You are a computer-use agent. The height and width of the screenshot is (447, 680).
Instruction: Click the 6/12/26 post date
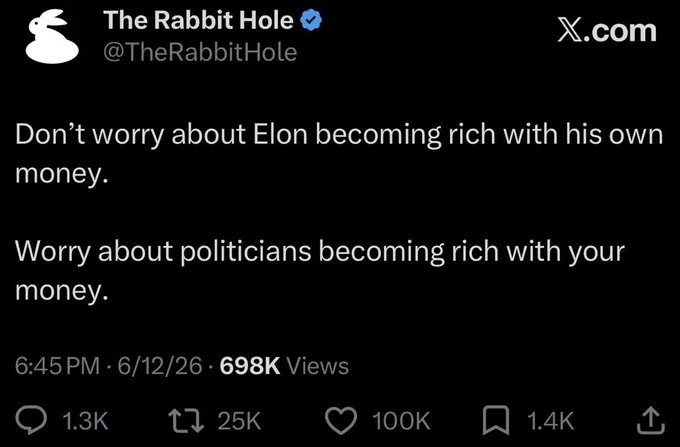pos(160,365)
